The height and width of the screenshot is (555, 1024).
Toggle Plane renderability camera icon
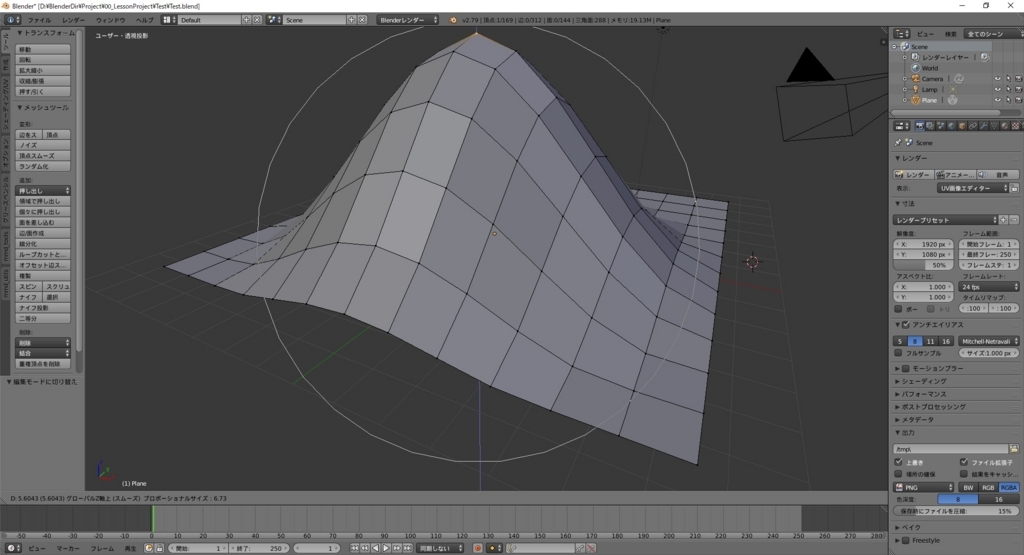1018,100
